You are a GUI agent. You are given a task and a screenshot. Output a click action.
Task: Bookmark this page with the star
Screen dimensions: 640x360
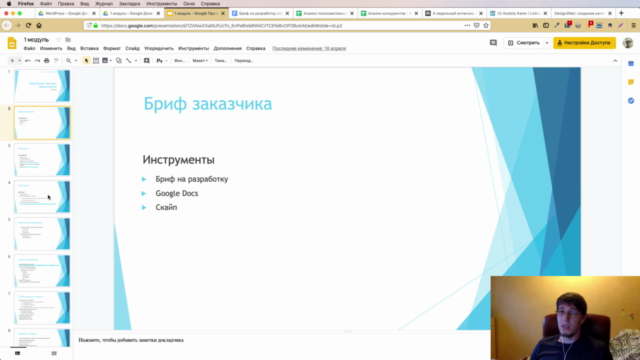click(x=486, y=25)
